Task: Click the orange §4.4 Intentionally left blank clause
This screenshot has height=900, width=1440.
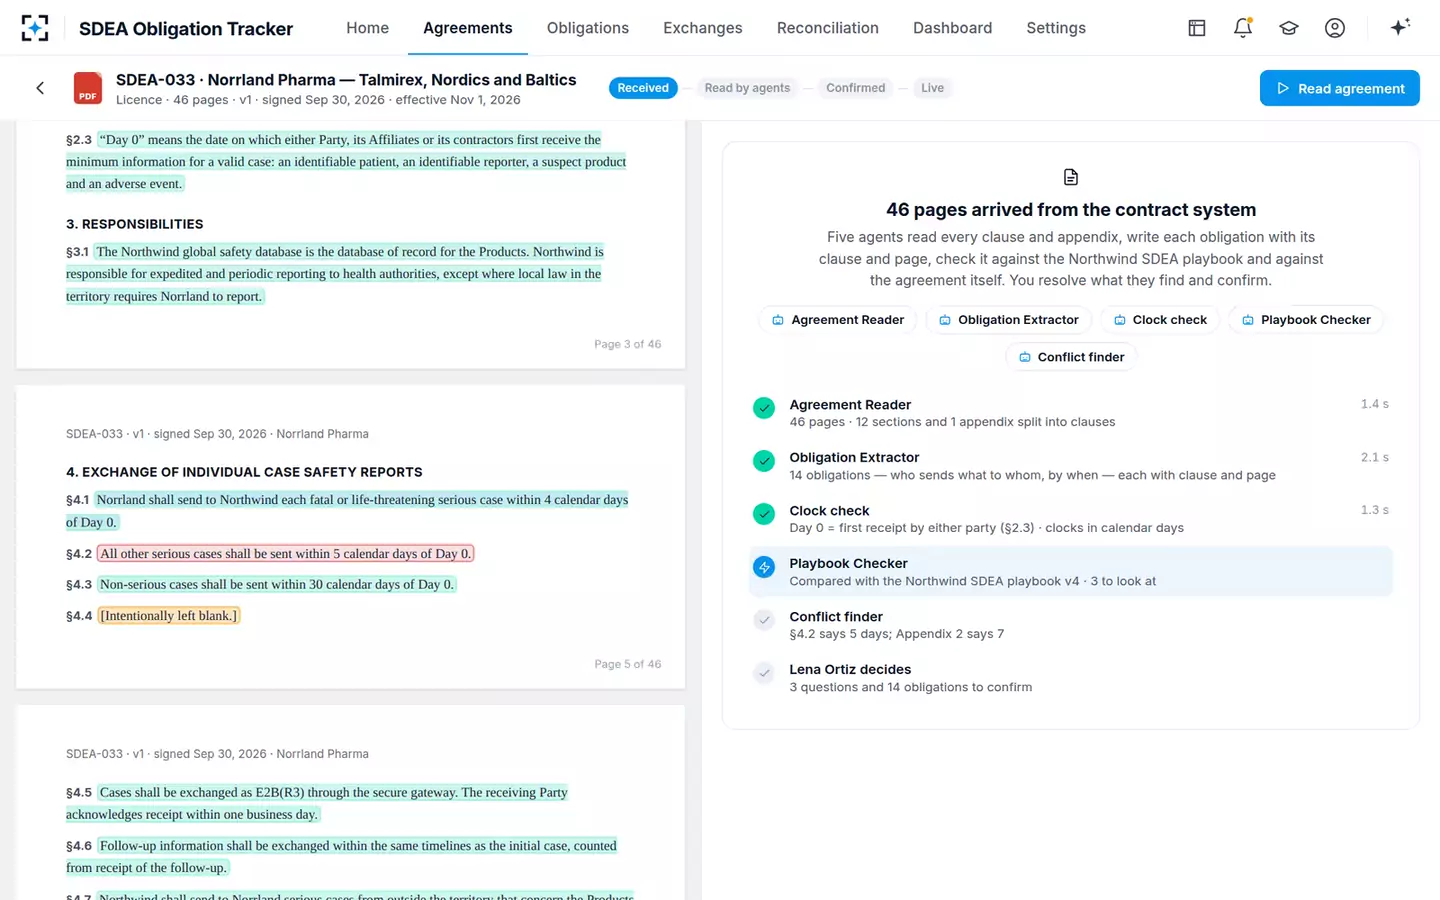Action: [169, 615]
